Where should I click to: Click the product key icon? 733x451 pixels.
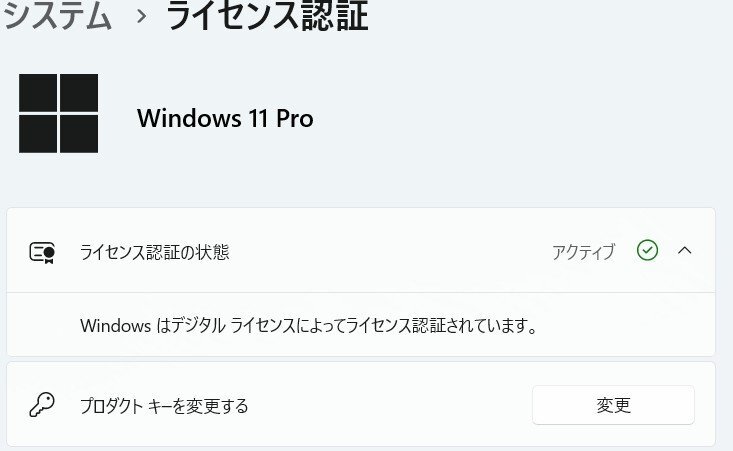click(42, 405)
